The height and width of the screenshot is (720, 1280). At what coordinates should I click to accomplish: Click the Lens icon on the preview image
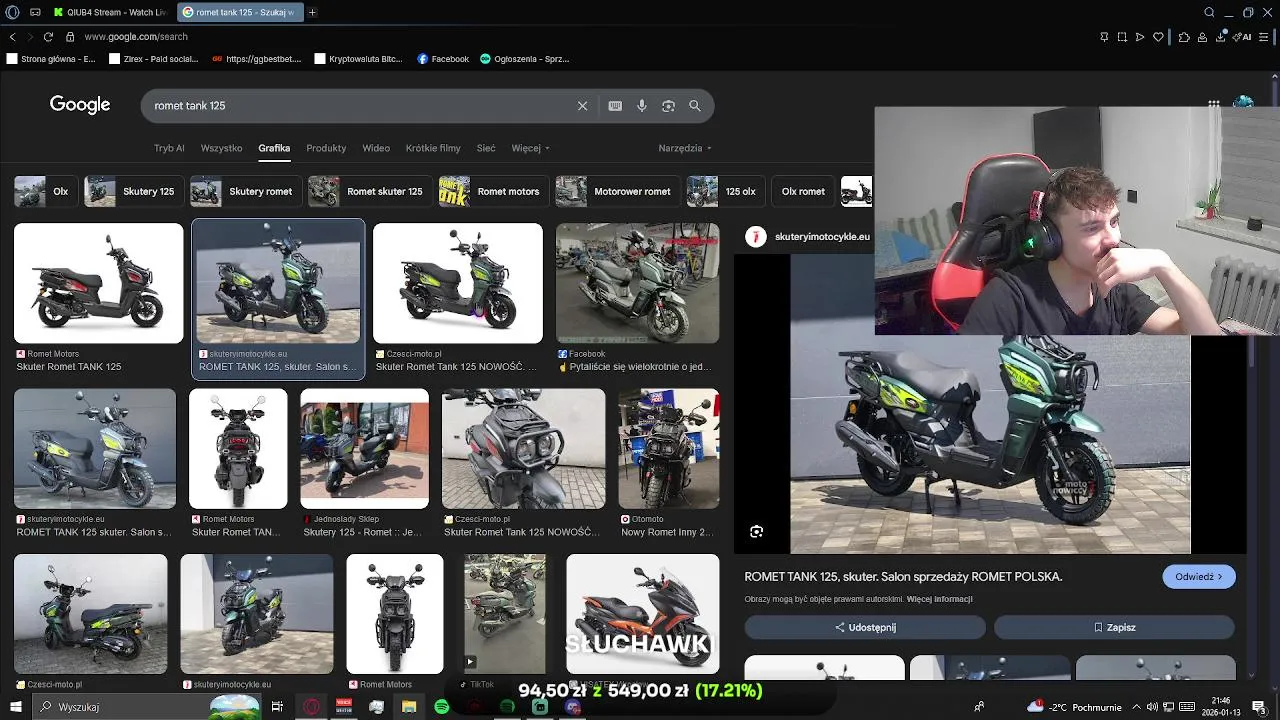(757, 532)
